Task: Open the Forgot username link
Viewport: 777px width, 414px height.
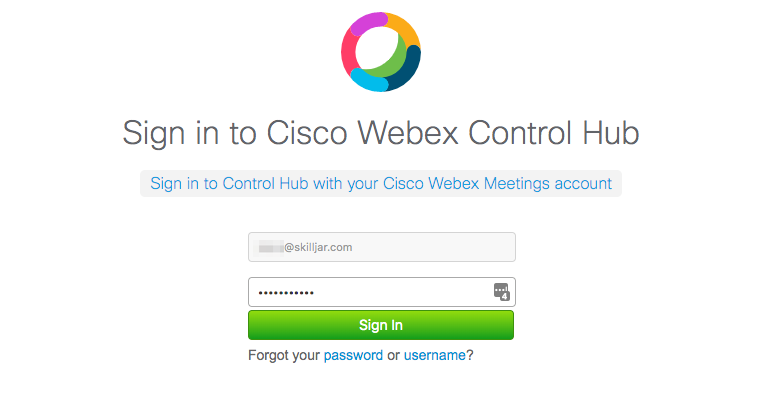Action: tap(435, 355)
